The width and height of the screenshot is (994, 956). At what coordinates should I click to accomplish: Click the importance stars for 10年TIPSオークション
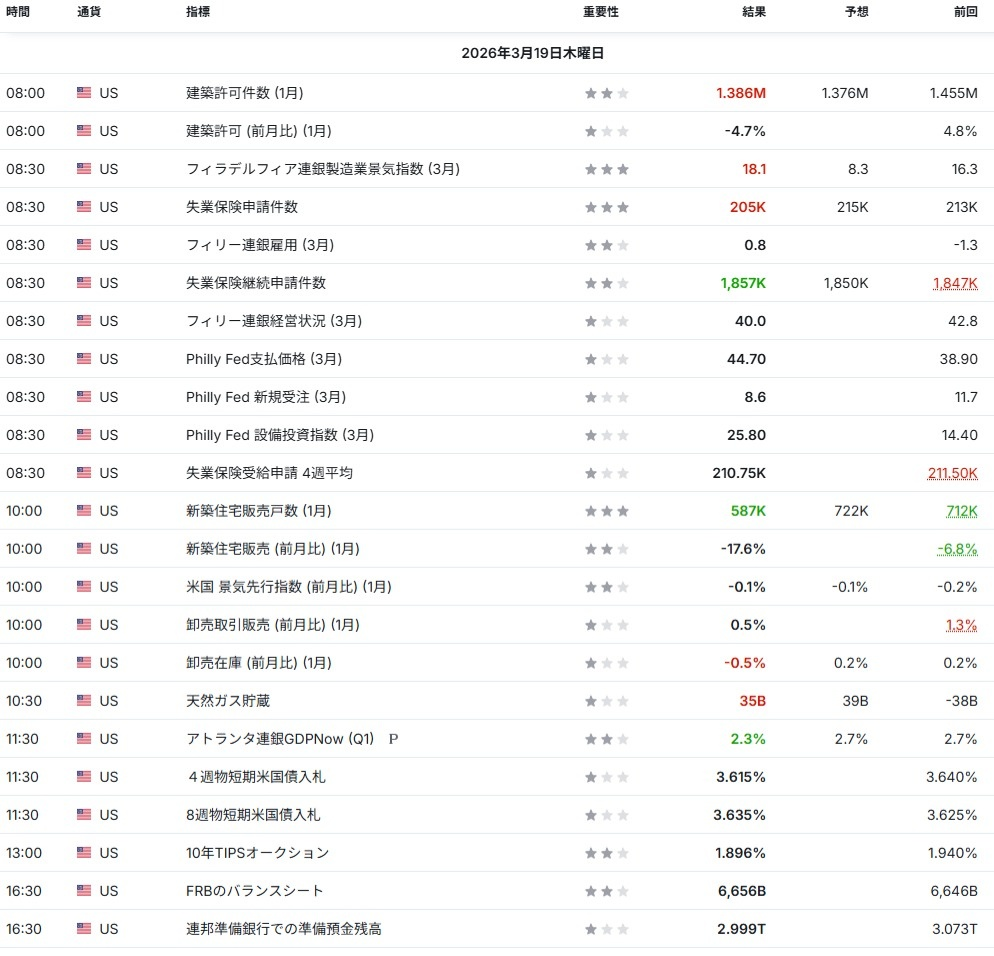pos(607,853)
